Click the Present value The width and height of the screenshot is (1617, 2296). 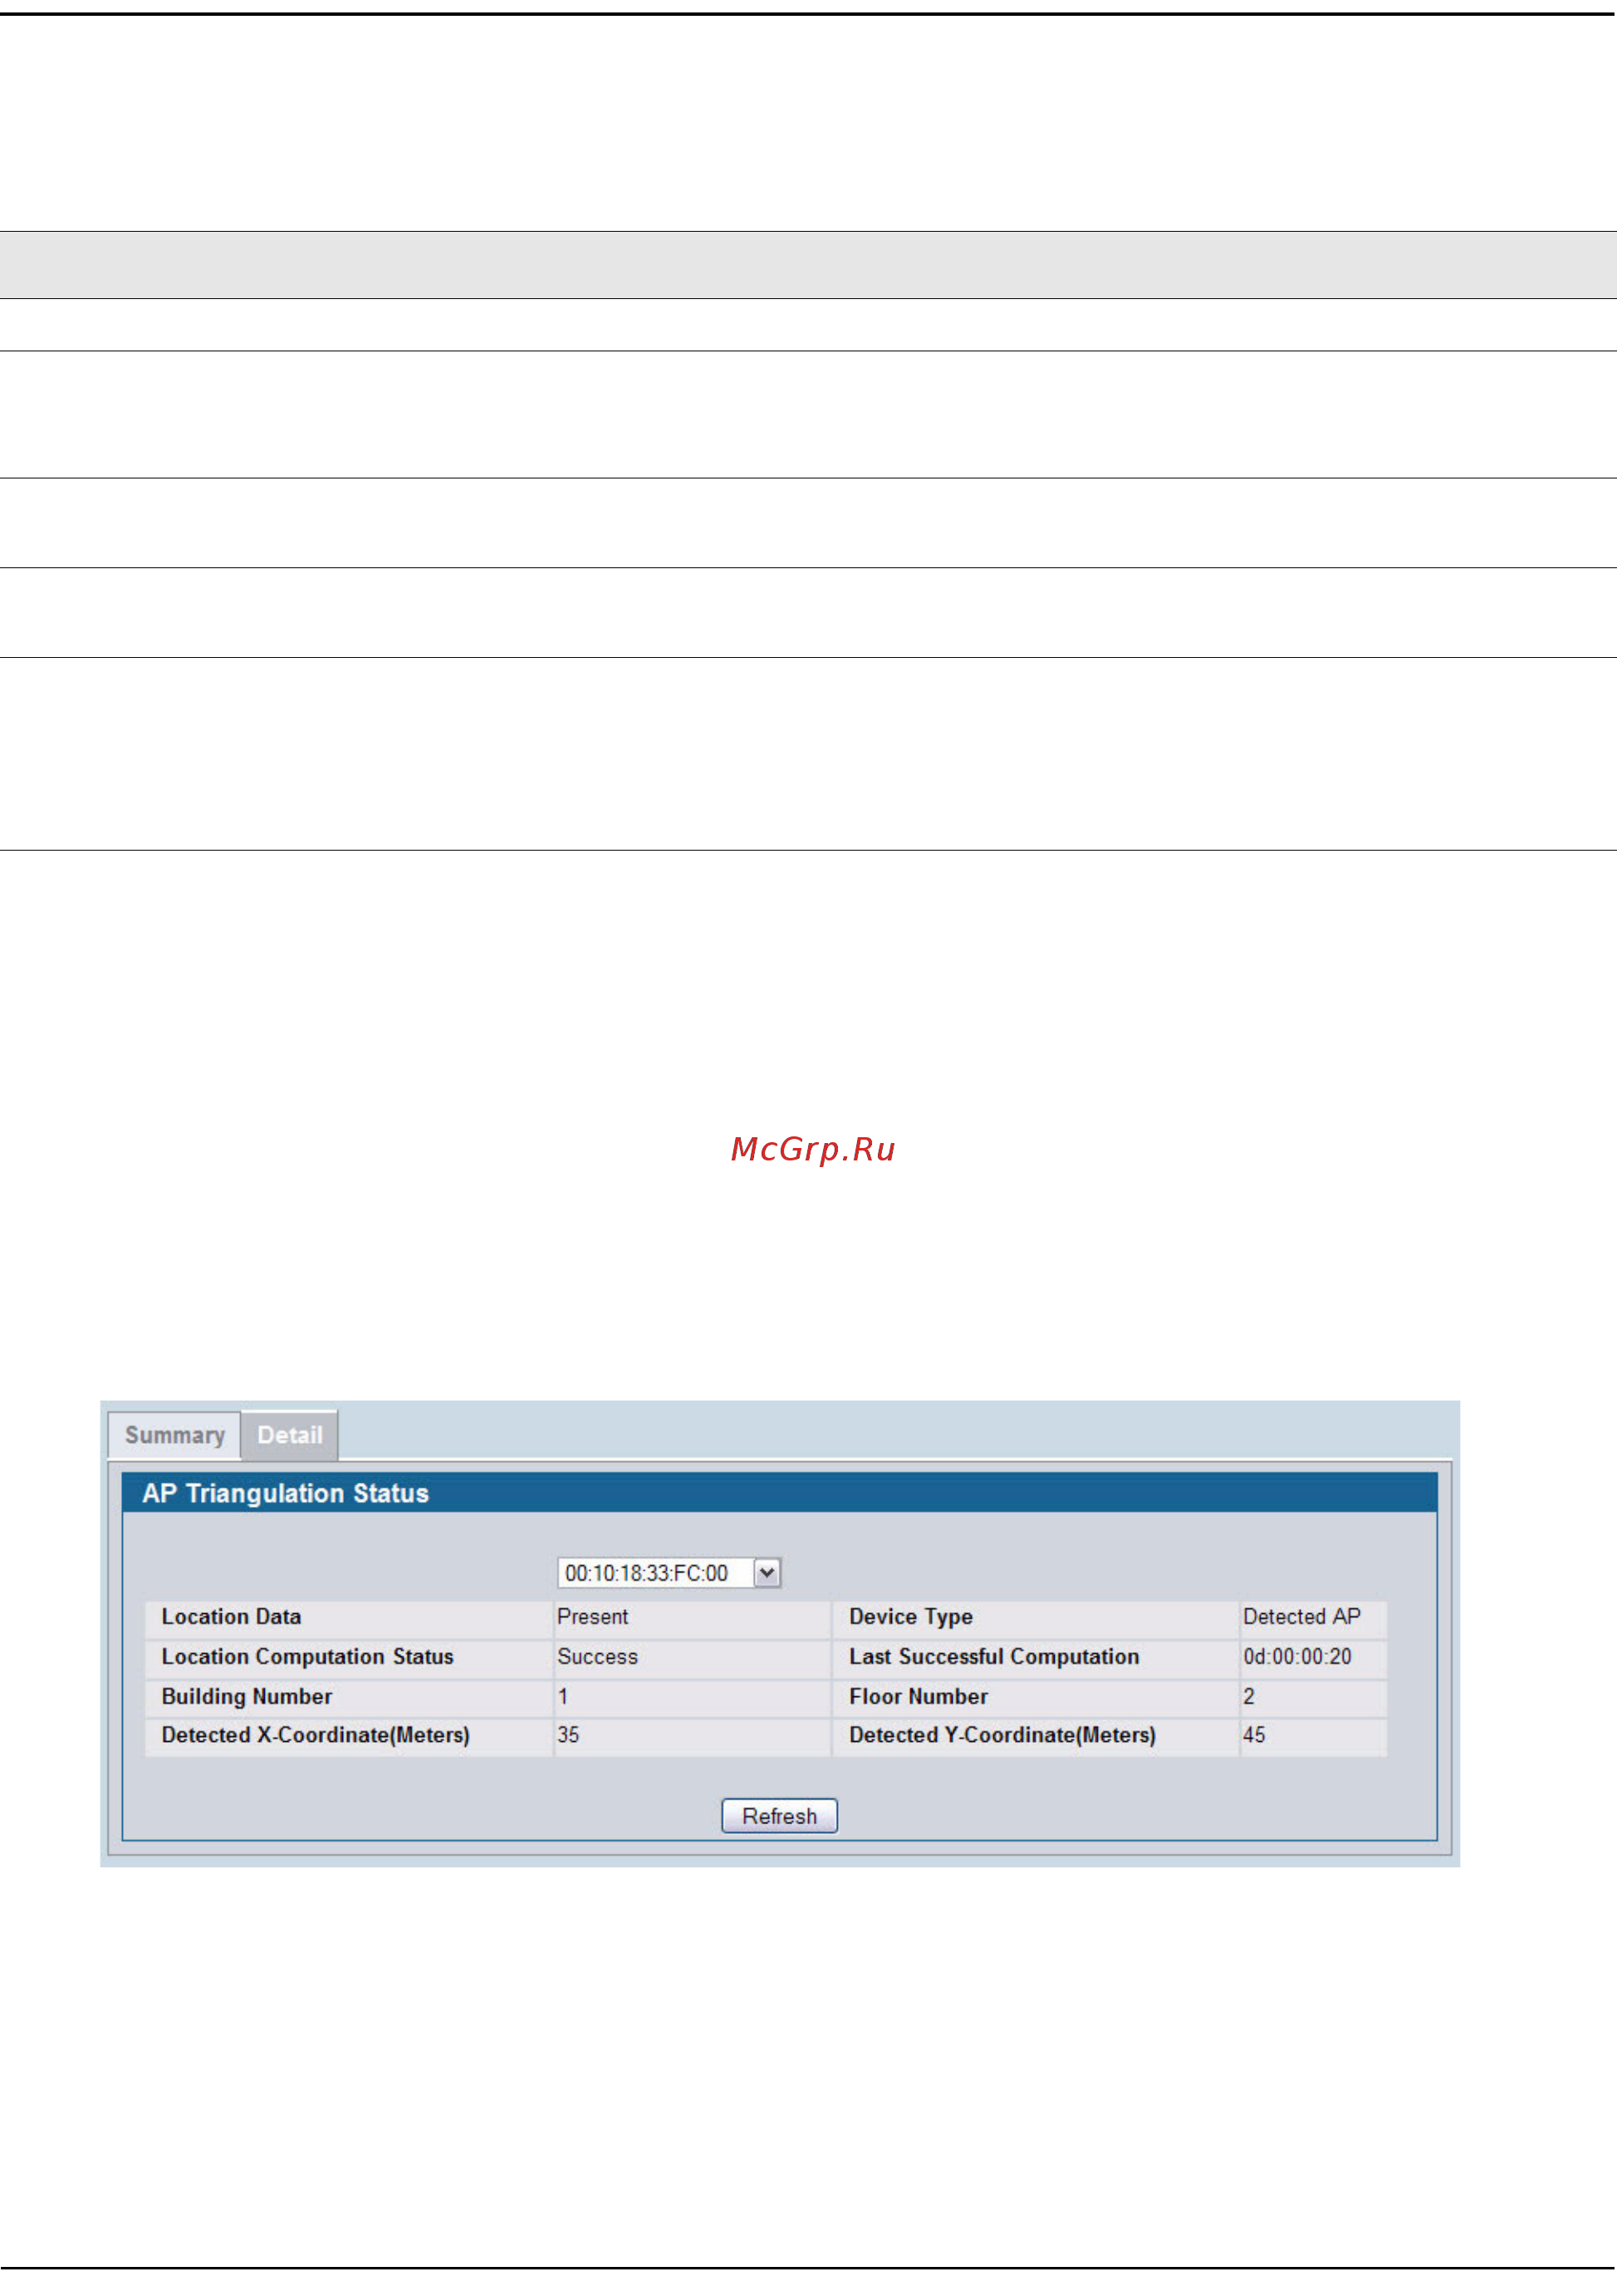592,1616
